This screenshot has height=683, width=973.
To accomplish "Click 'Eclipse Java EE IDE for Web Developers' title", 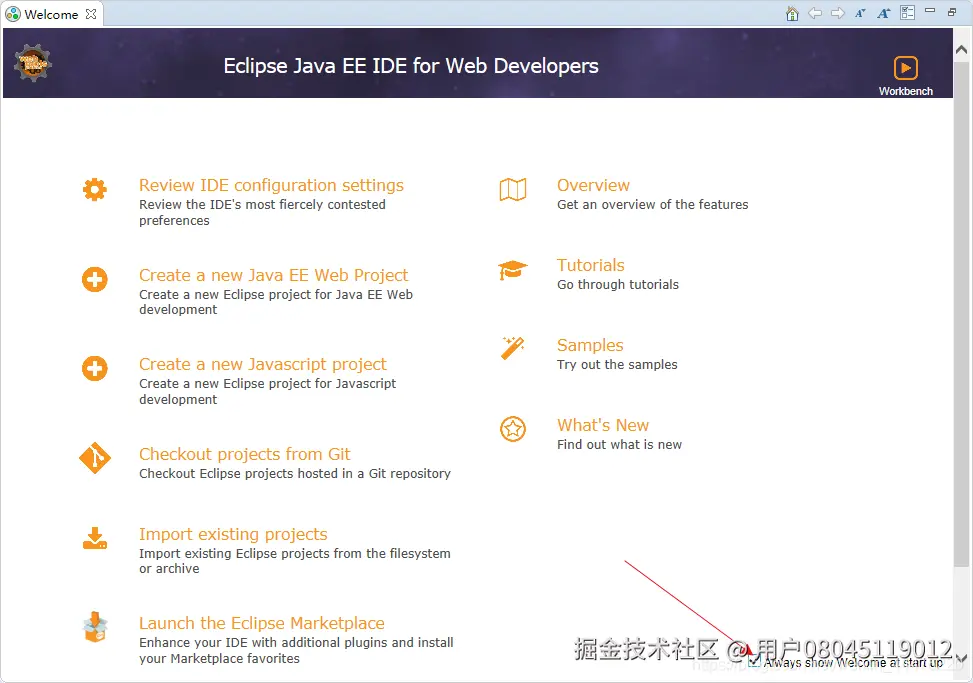I will tap(411, 66).
